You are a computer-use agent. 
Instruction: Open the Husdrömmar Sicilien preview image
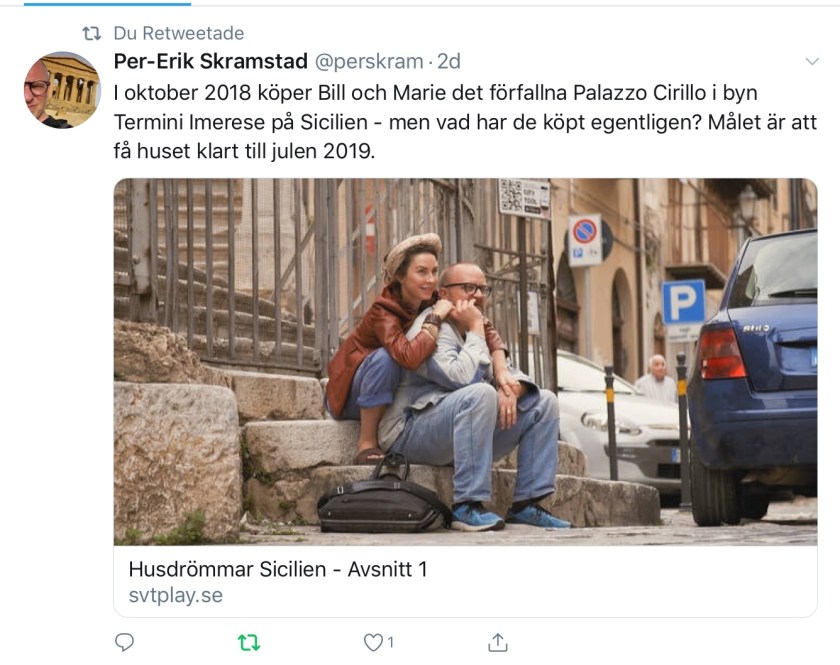[x=466, y=362]
